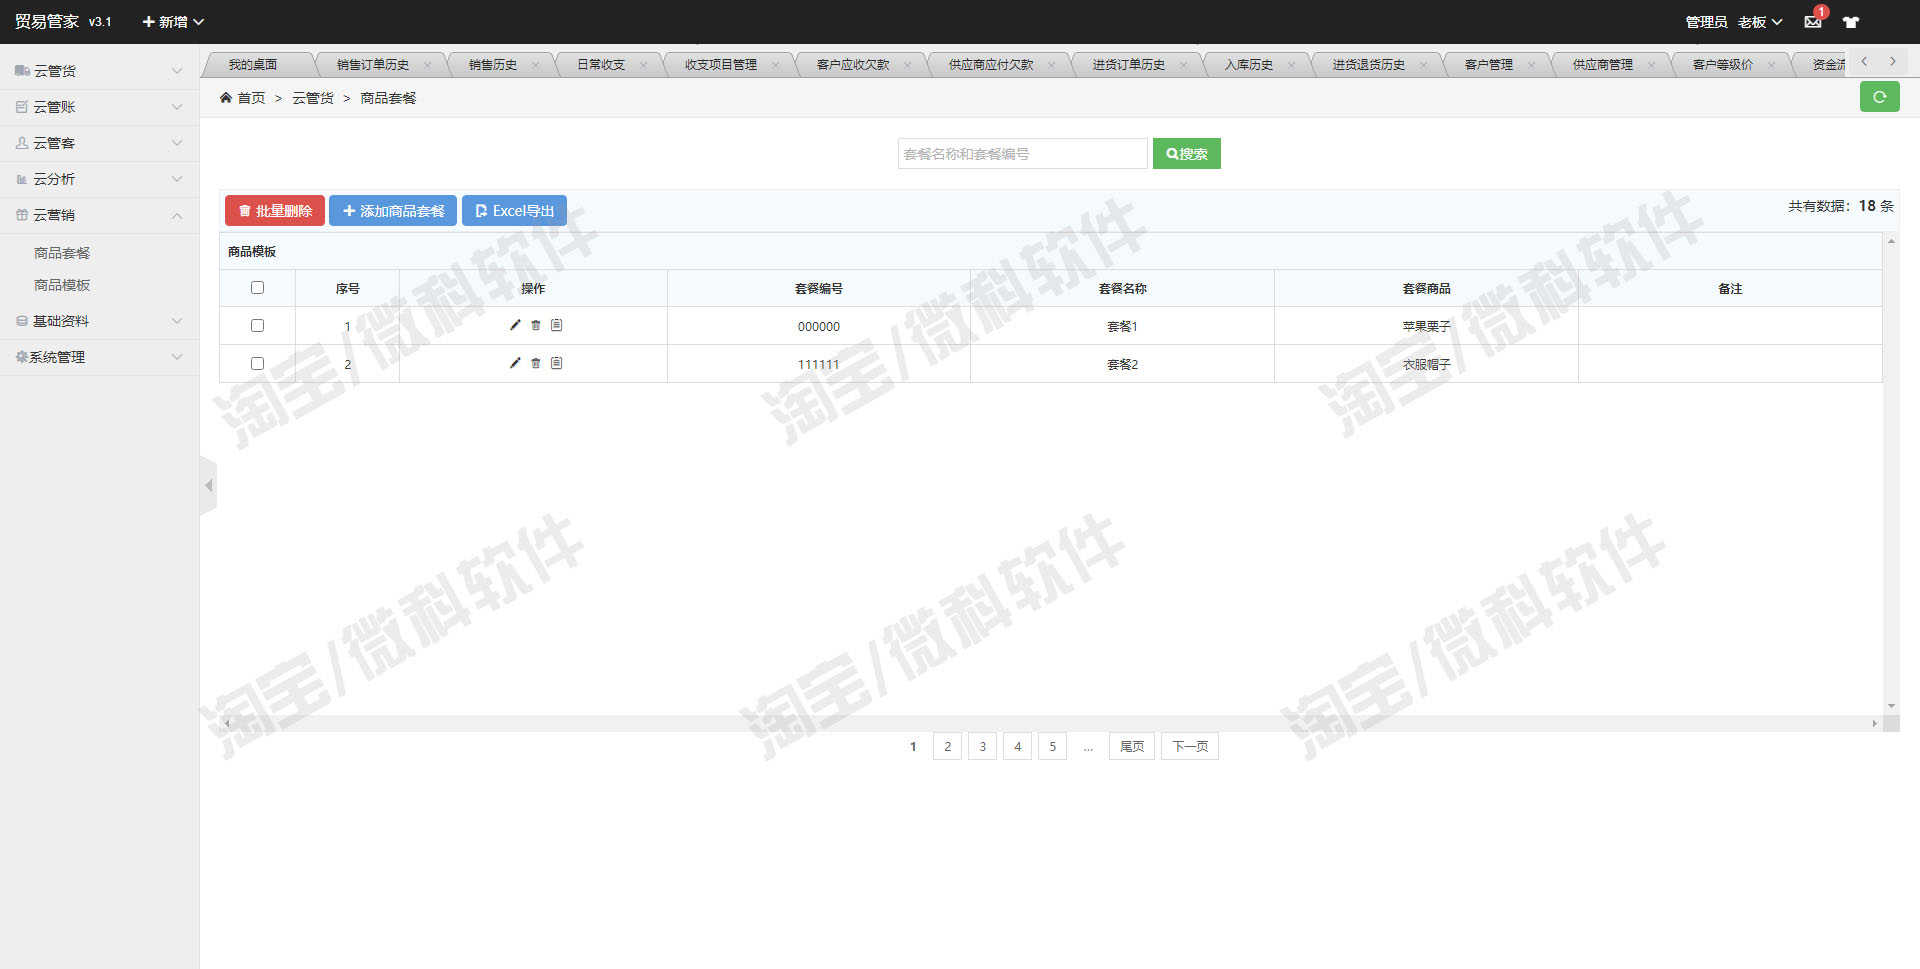Close the 销售订单历史 tab
This screenshot has height=969, width=1920.
click(x=427, y=65)
